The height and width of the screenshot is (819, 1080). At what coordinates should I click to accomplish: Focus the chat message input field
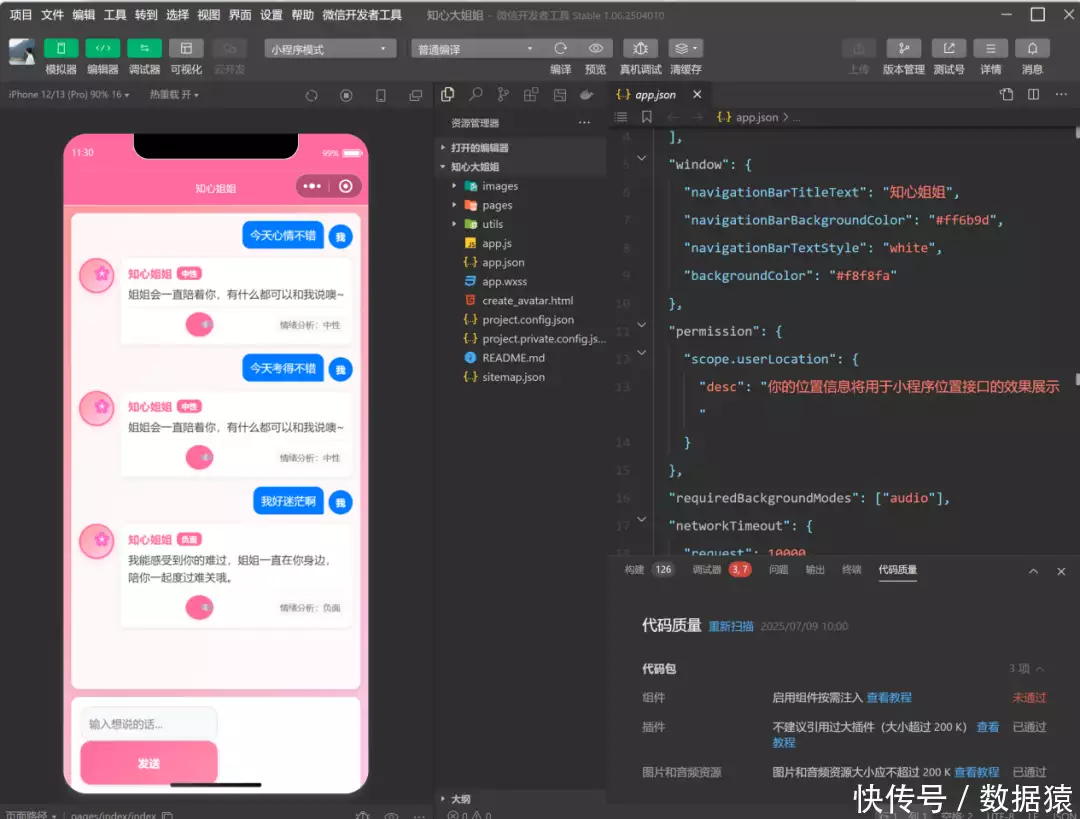point(149,724)
